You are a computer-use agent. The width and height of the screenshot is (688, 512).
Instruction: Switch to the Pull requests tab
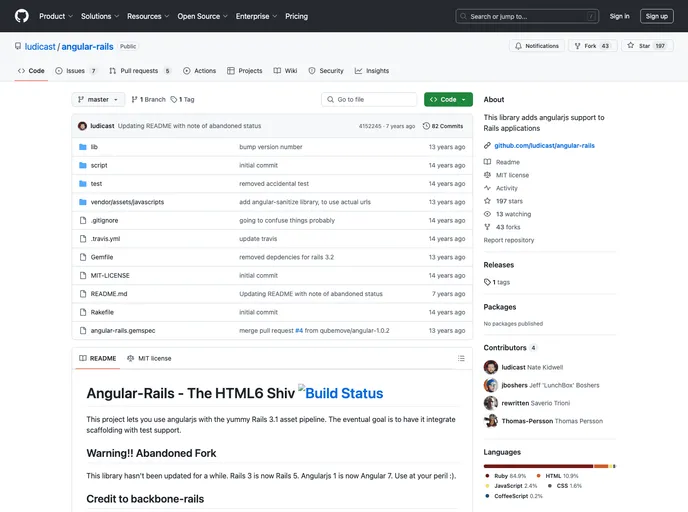pyautogui.click(x=140, y=71)
